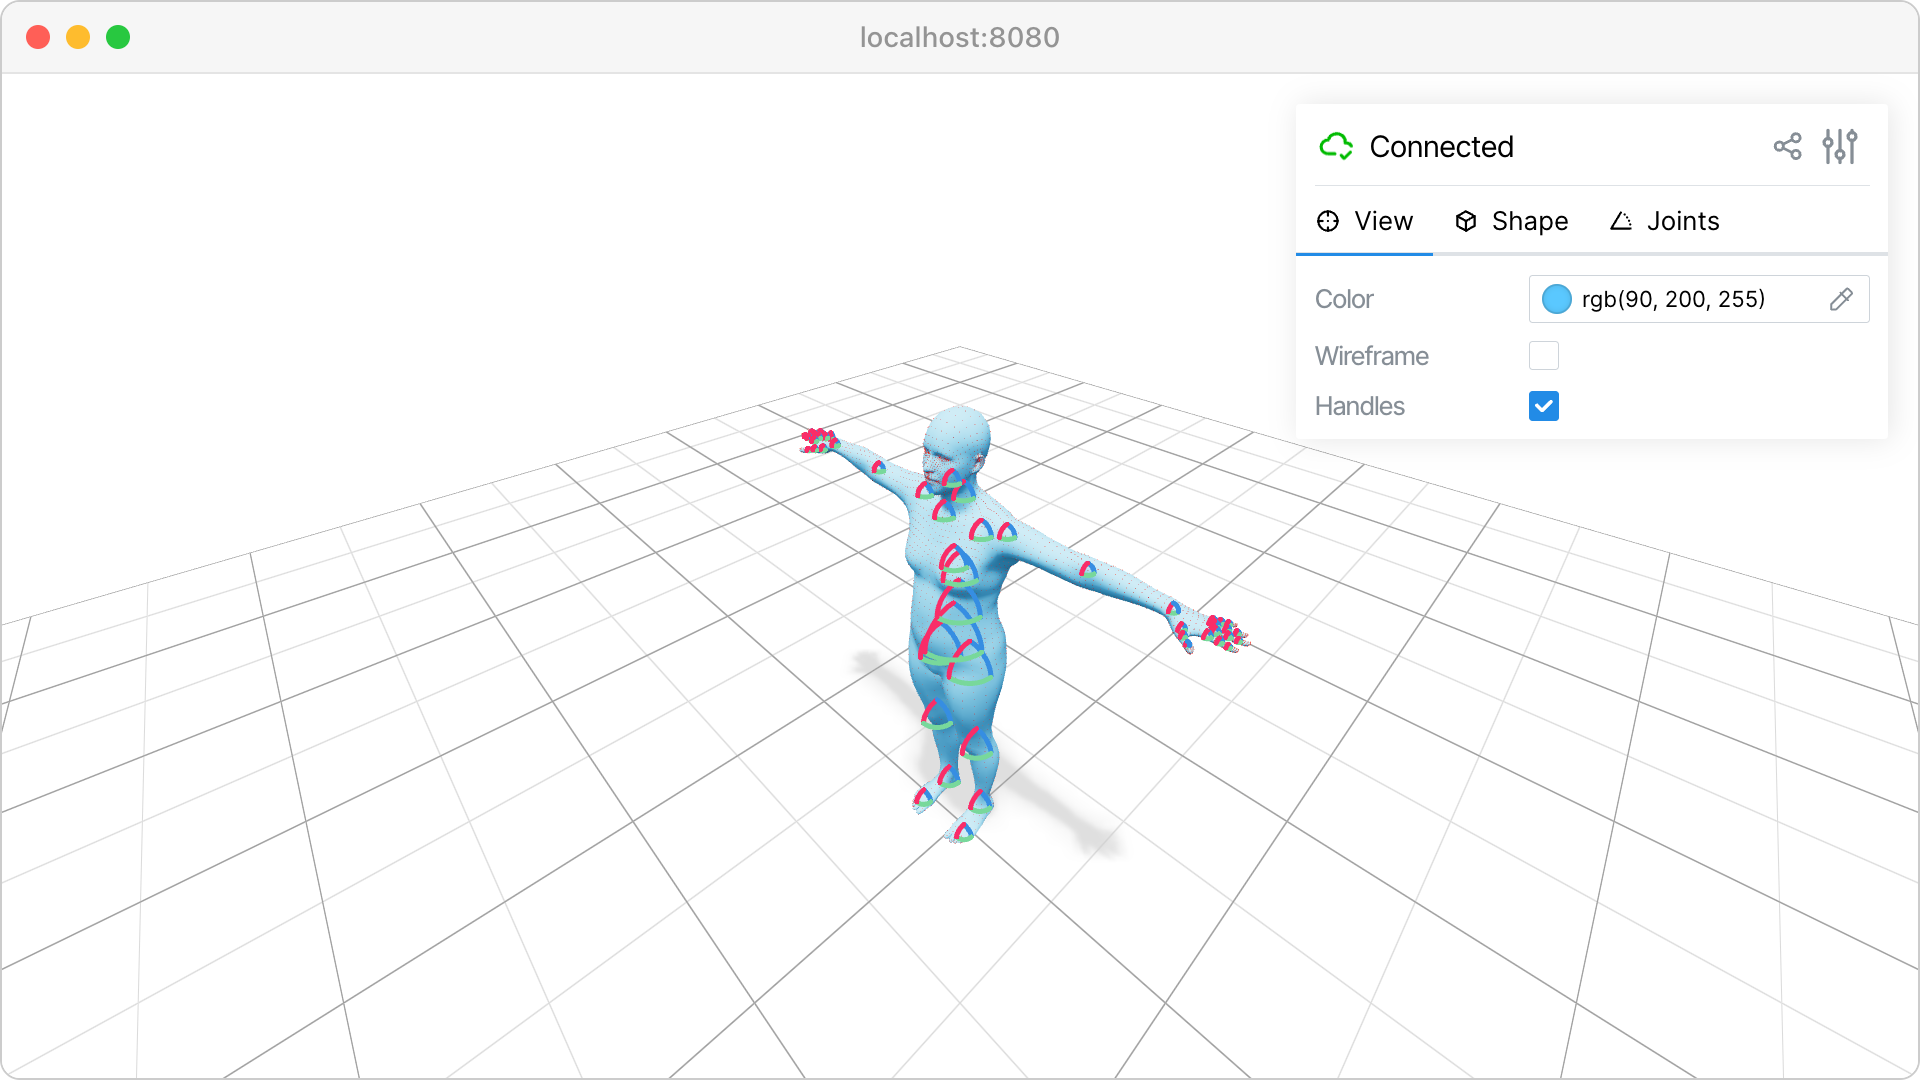Click the Color label

click(1344, 299)
